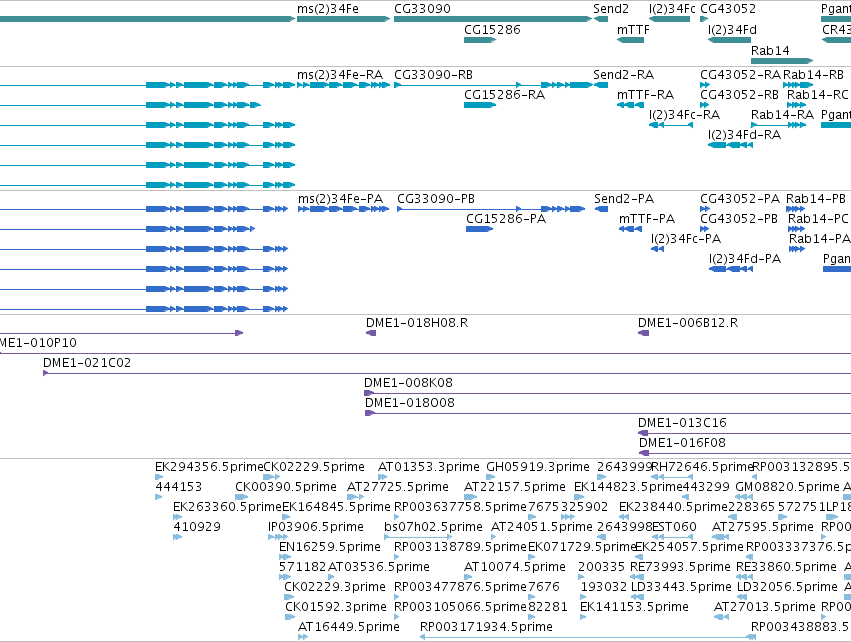
Task: Click the l(2)34Fd-PA protein label
Action: [745, 259]
